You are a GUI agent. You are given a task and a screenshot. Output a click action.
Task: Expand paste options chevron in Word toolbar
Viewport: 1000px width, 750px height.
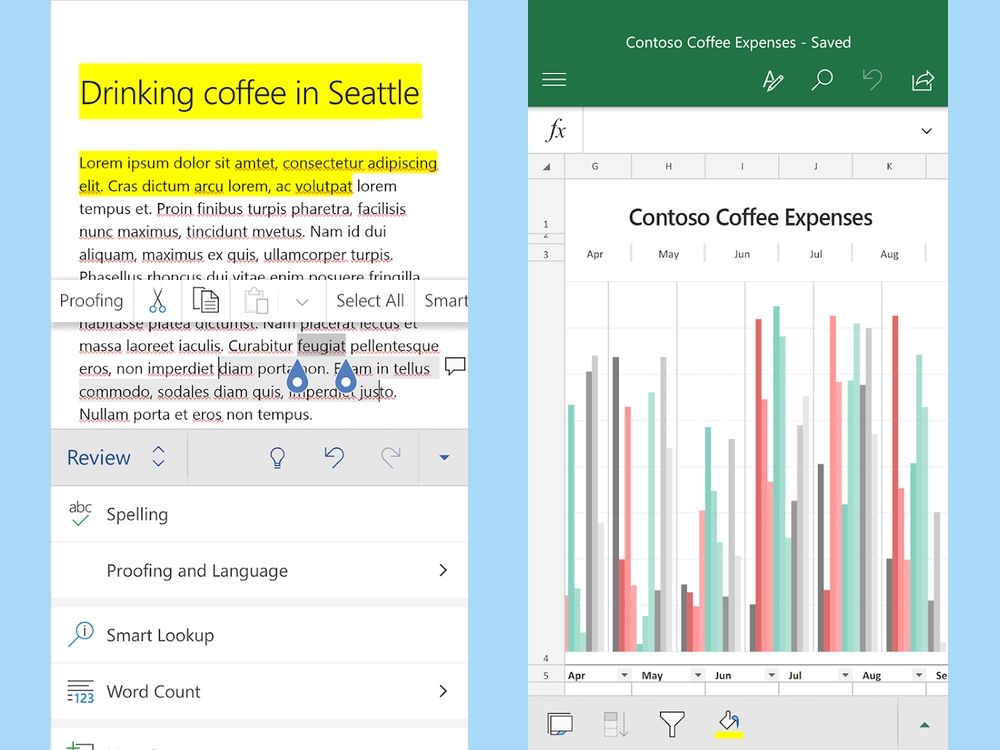coord(302,301)
